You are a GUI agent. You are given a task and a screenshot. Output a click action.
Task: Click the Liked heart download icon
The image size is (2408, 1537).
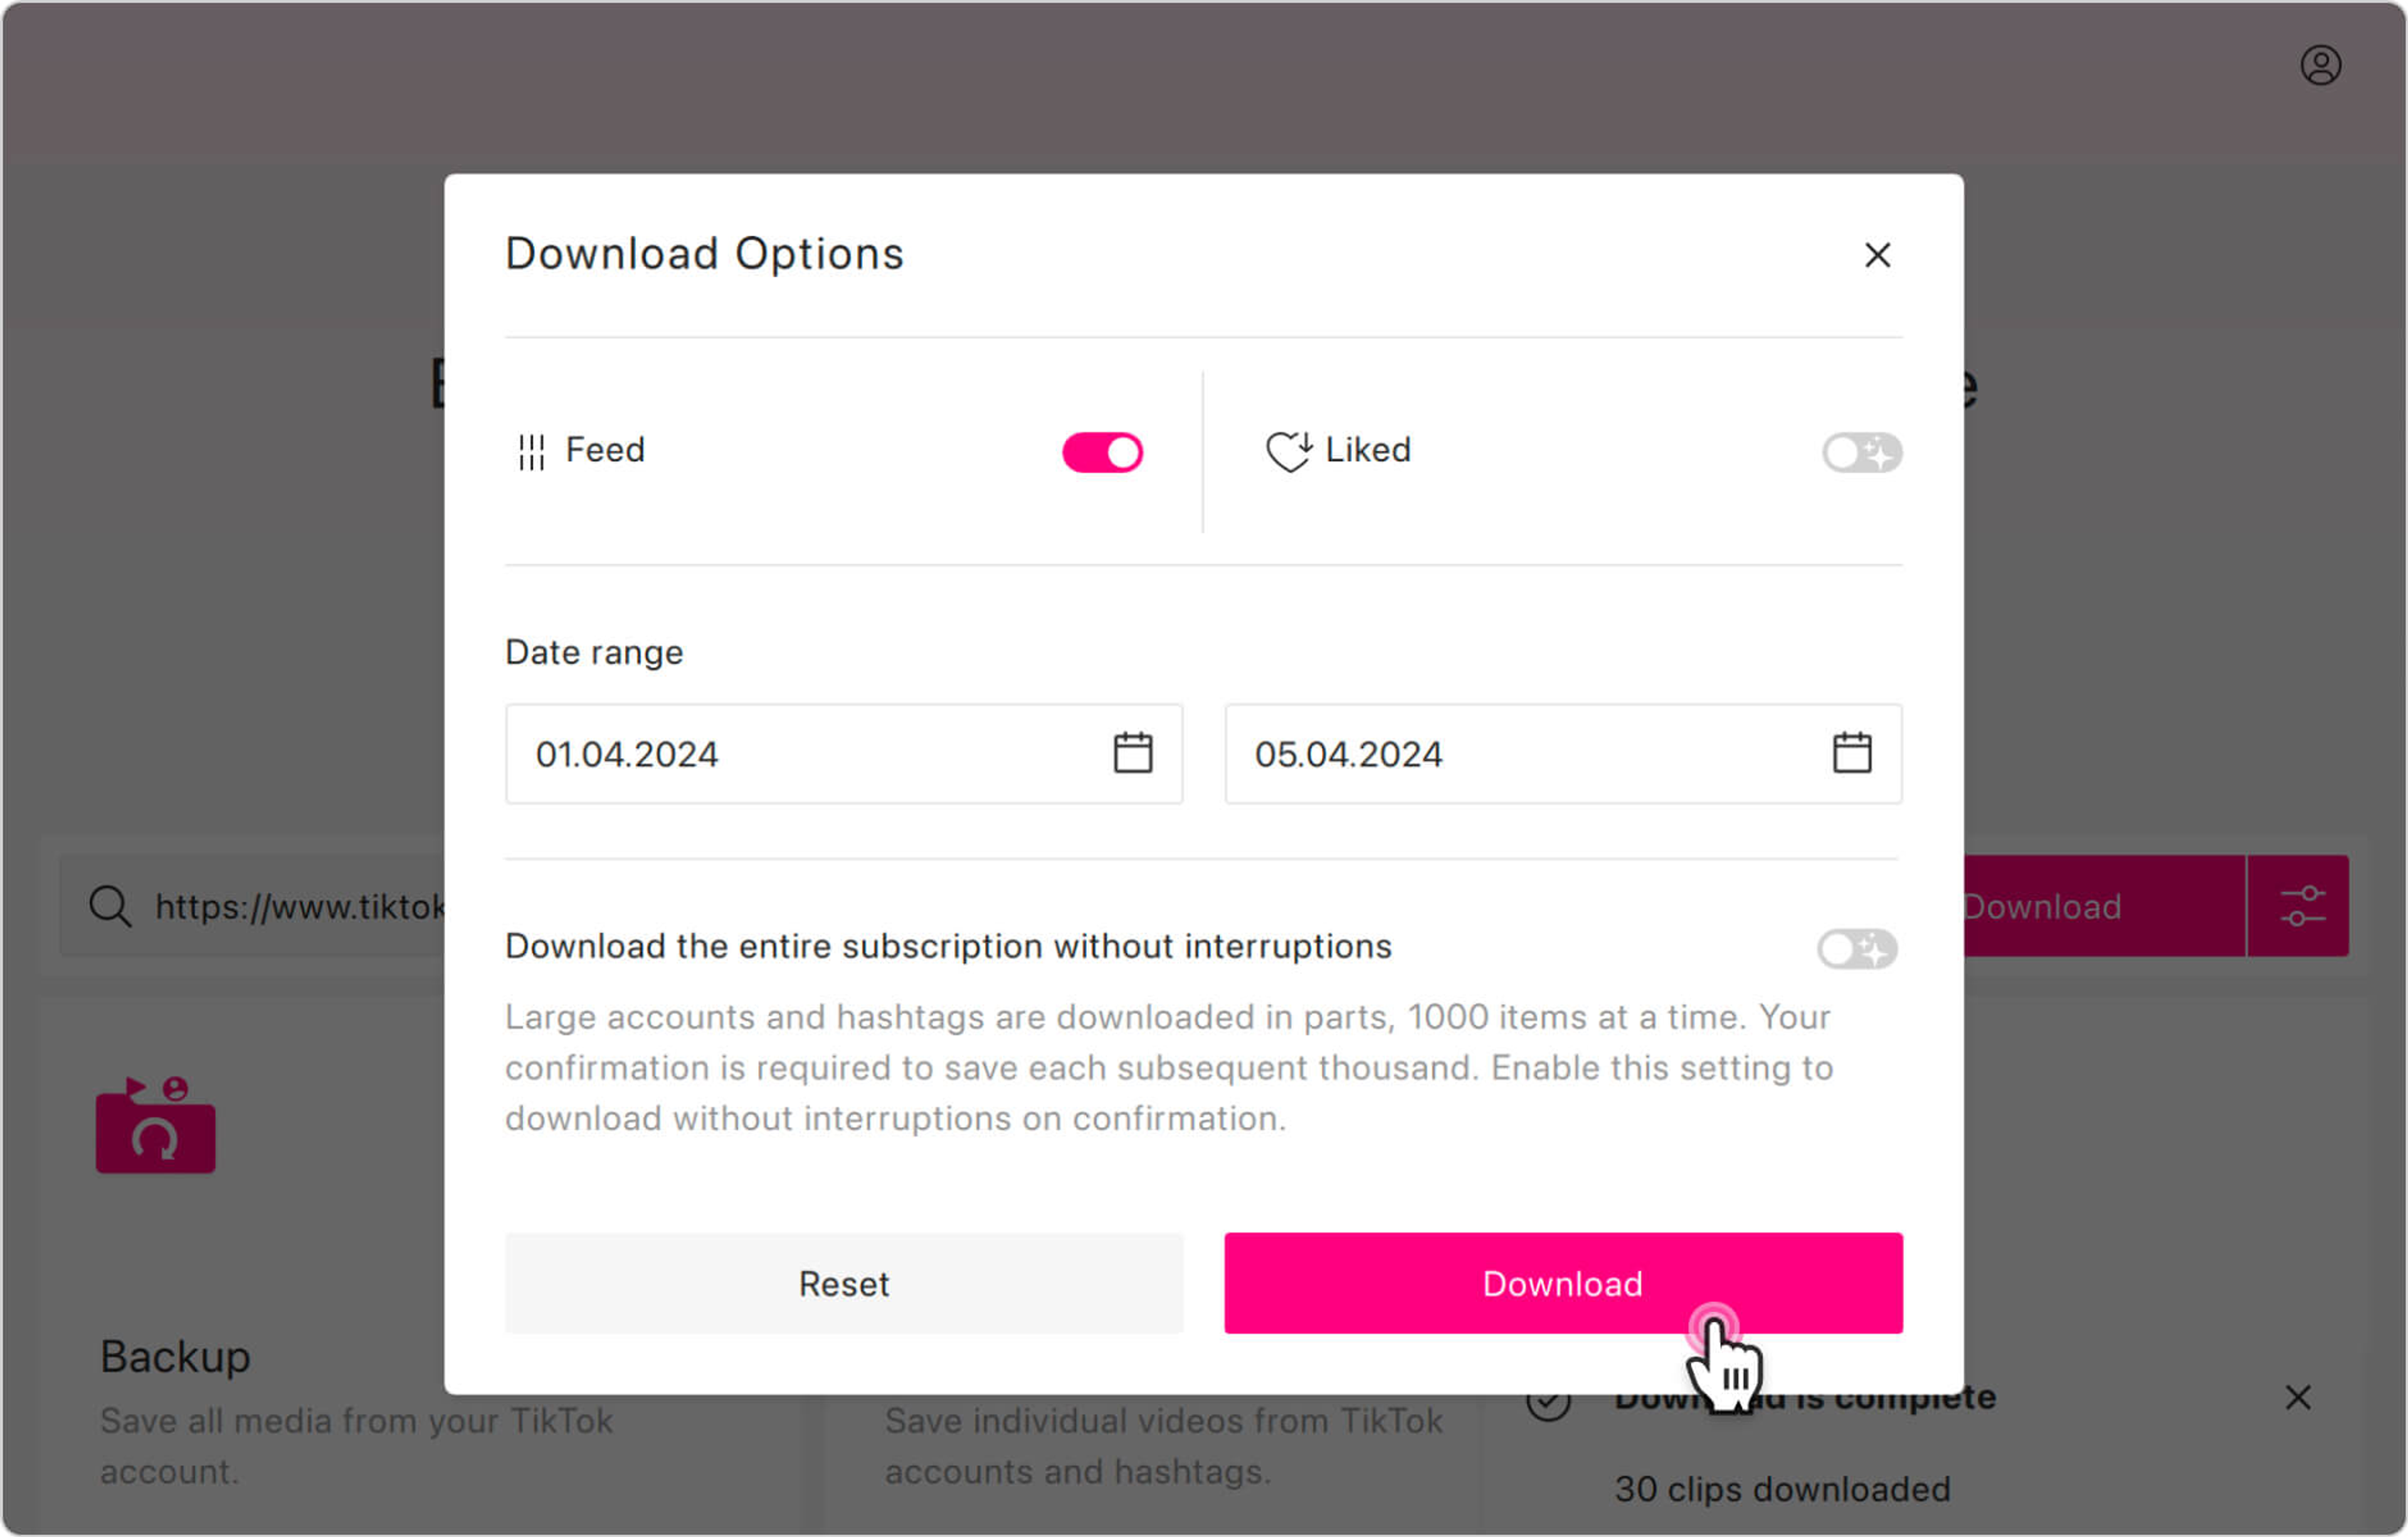click(x=1288, y=452)
